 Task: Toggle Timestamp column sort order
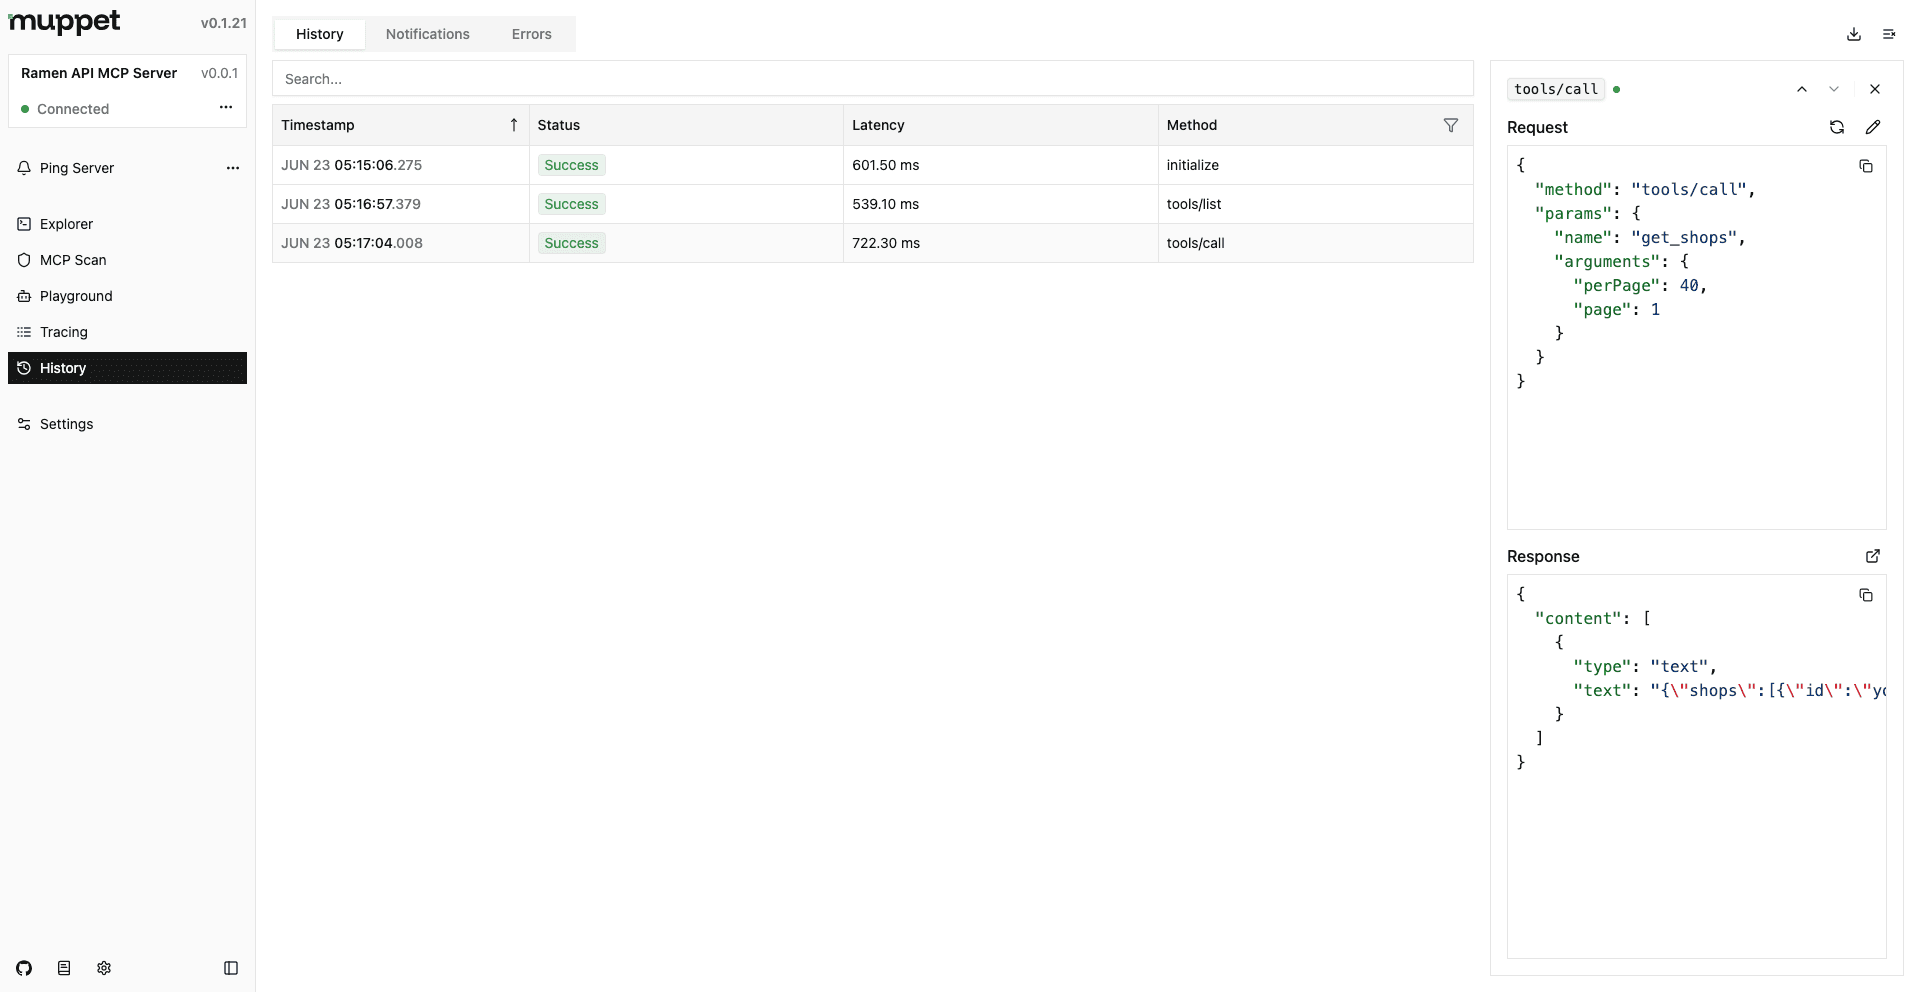(513, 125)
